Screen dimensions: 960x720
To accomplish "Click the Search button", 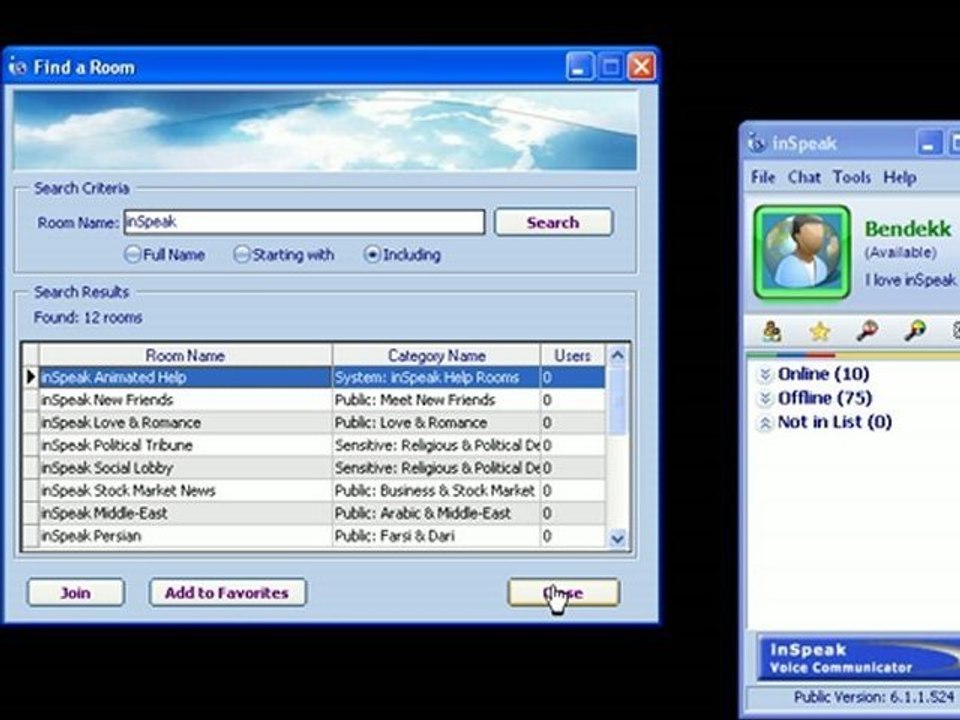I will [553, 222].
